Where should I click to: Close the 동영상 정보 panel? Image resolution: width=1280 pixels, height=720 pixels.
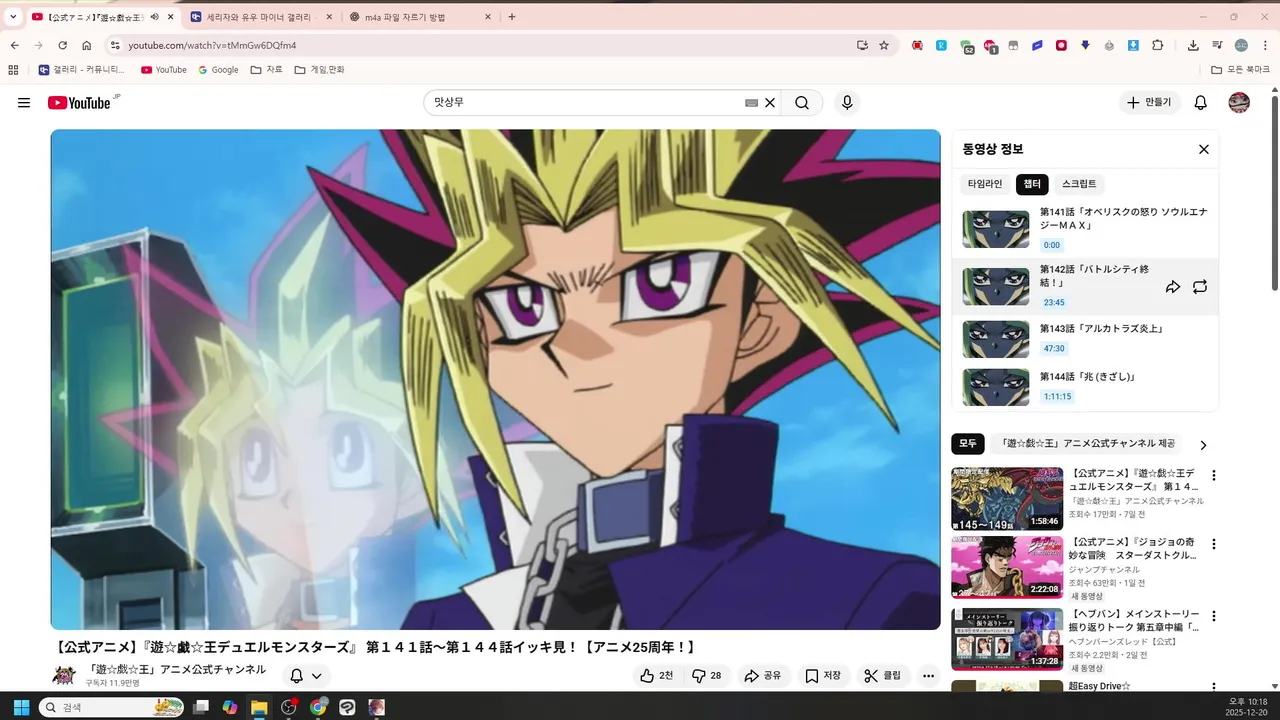[1204, 149]
